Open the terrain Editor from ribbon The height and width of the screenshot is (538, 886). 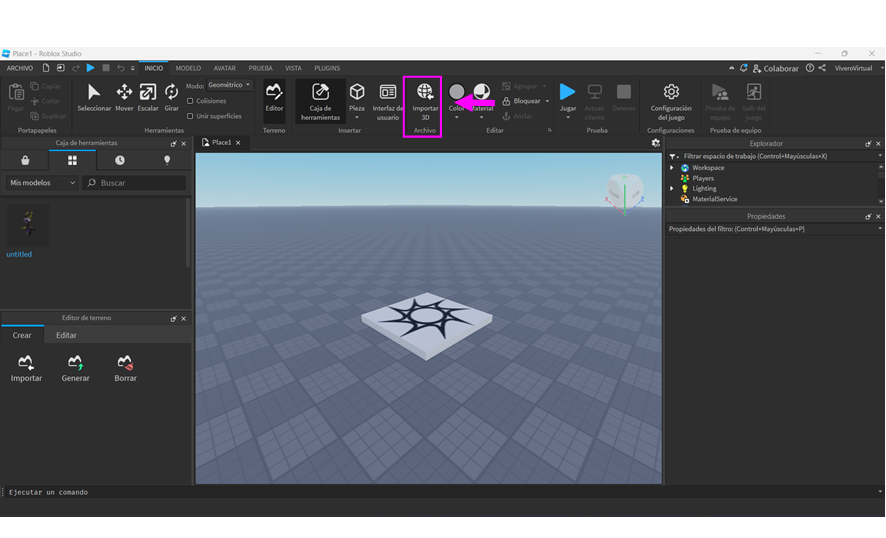click(x=274, y=96)
